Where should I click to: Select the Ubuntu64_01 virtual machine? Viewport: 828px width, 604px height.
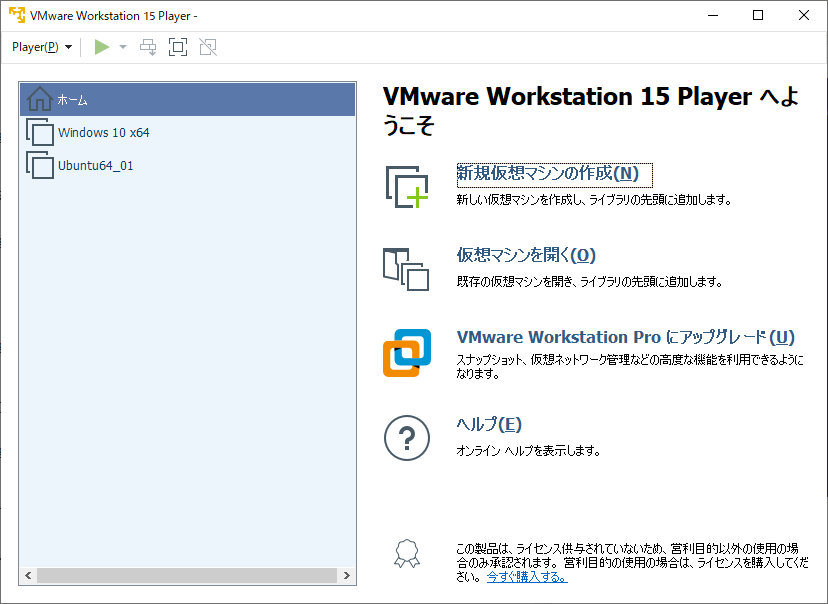[x=95, y=166]
